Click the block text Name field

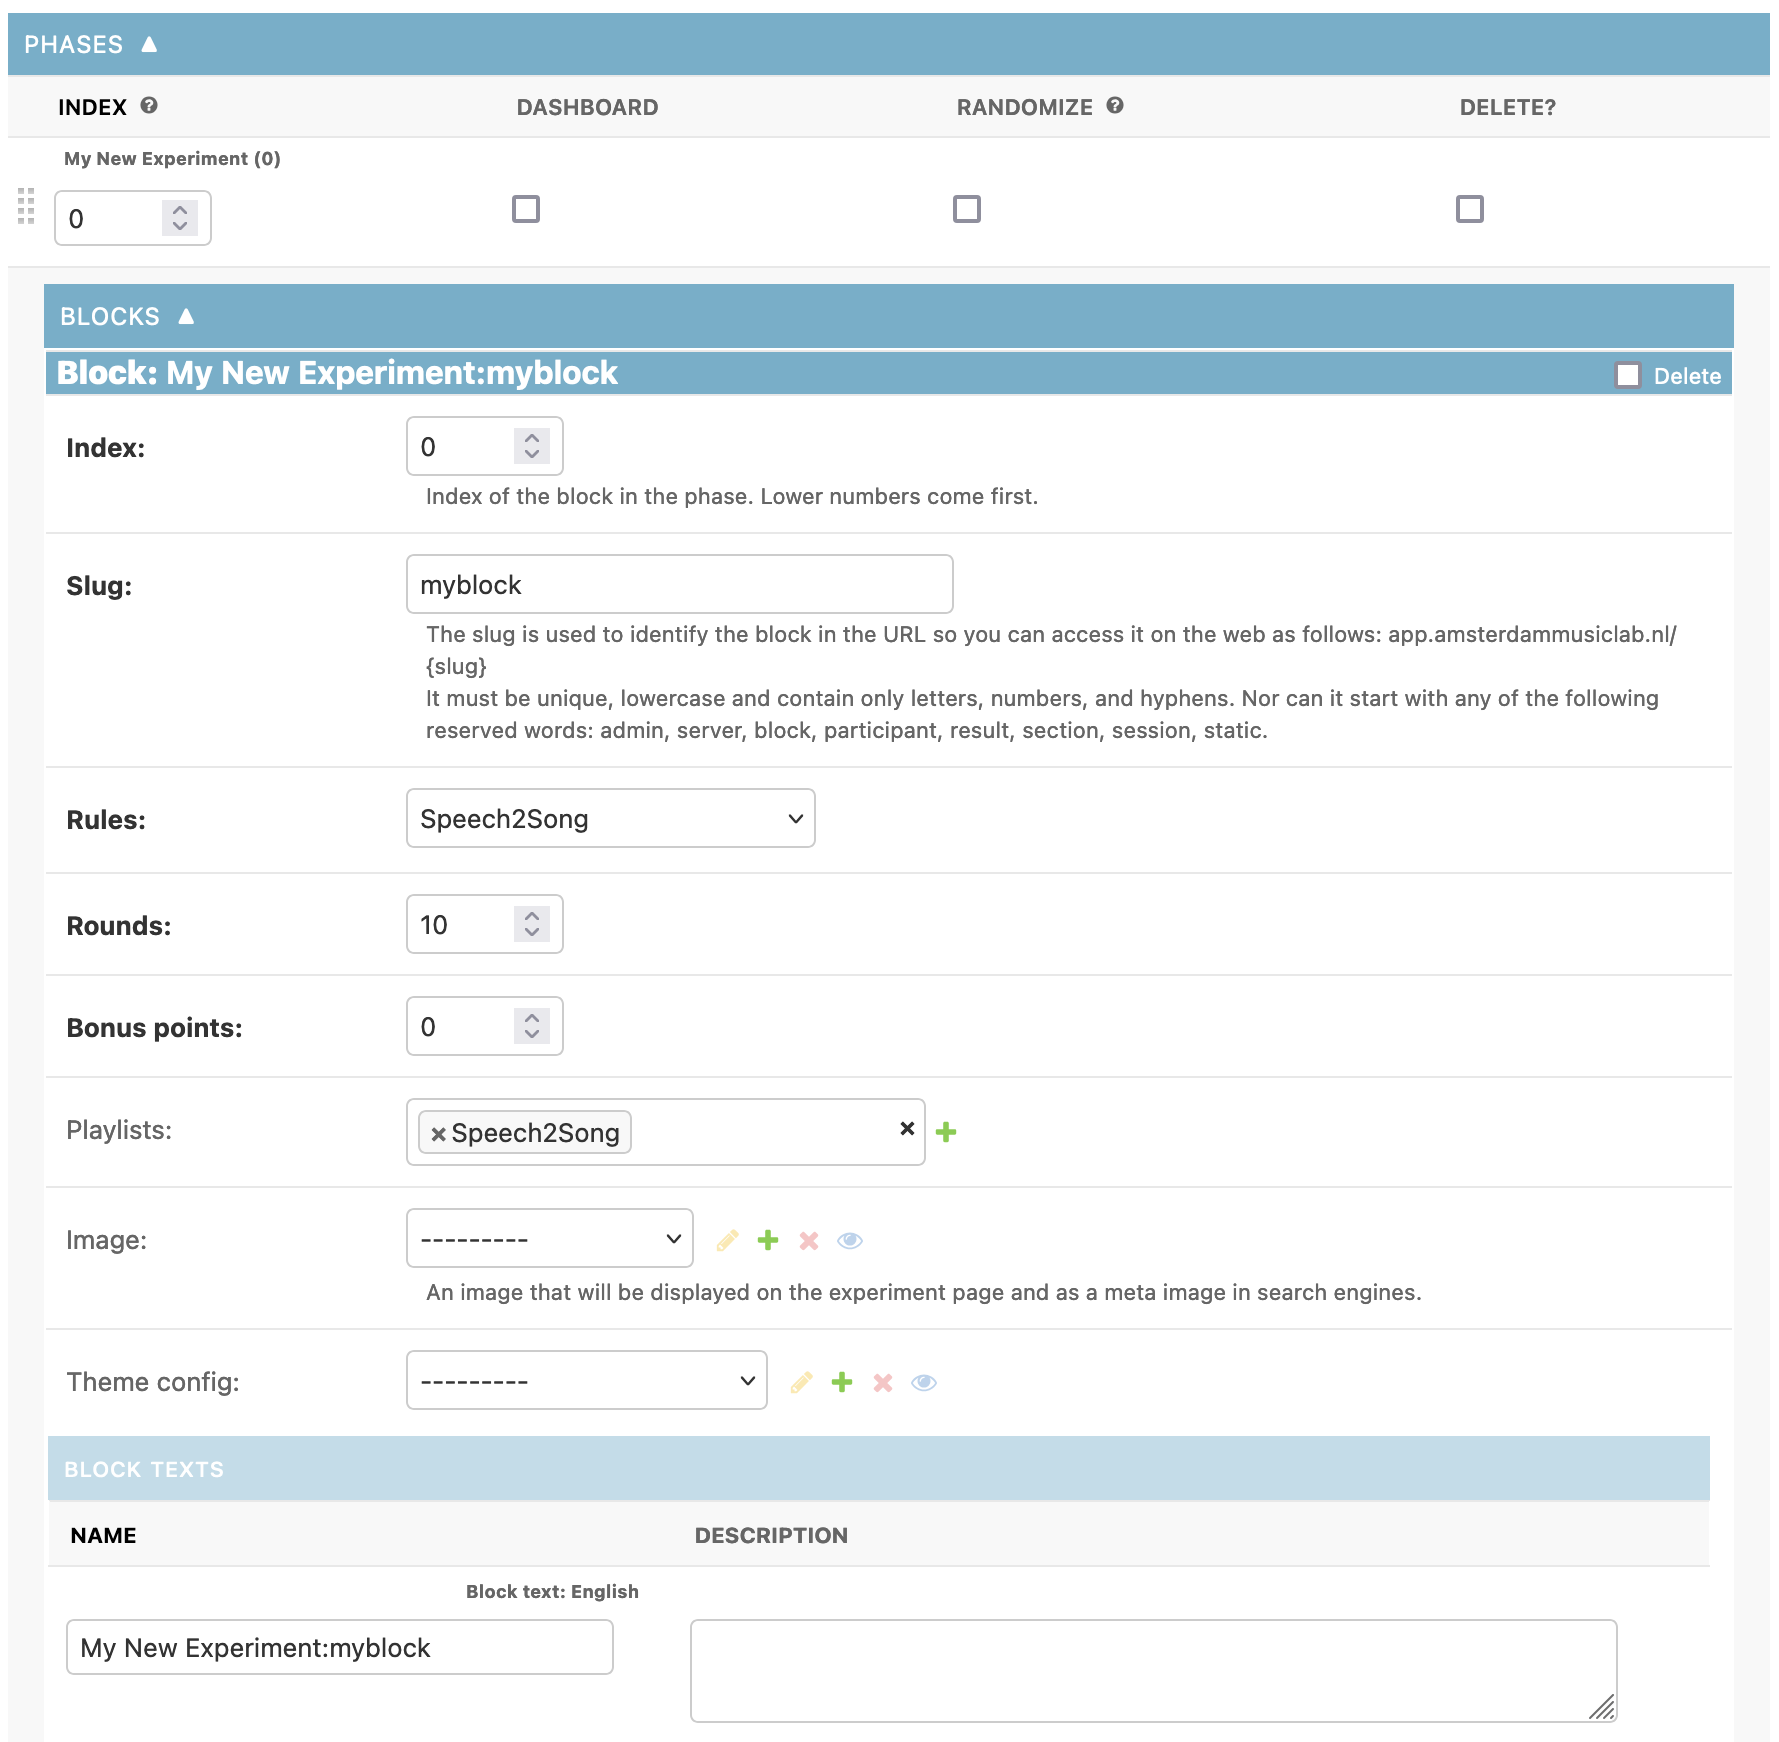tap(340, 1647)
